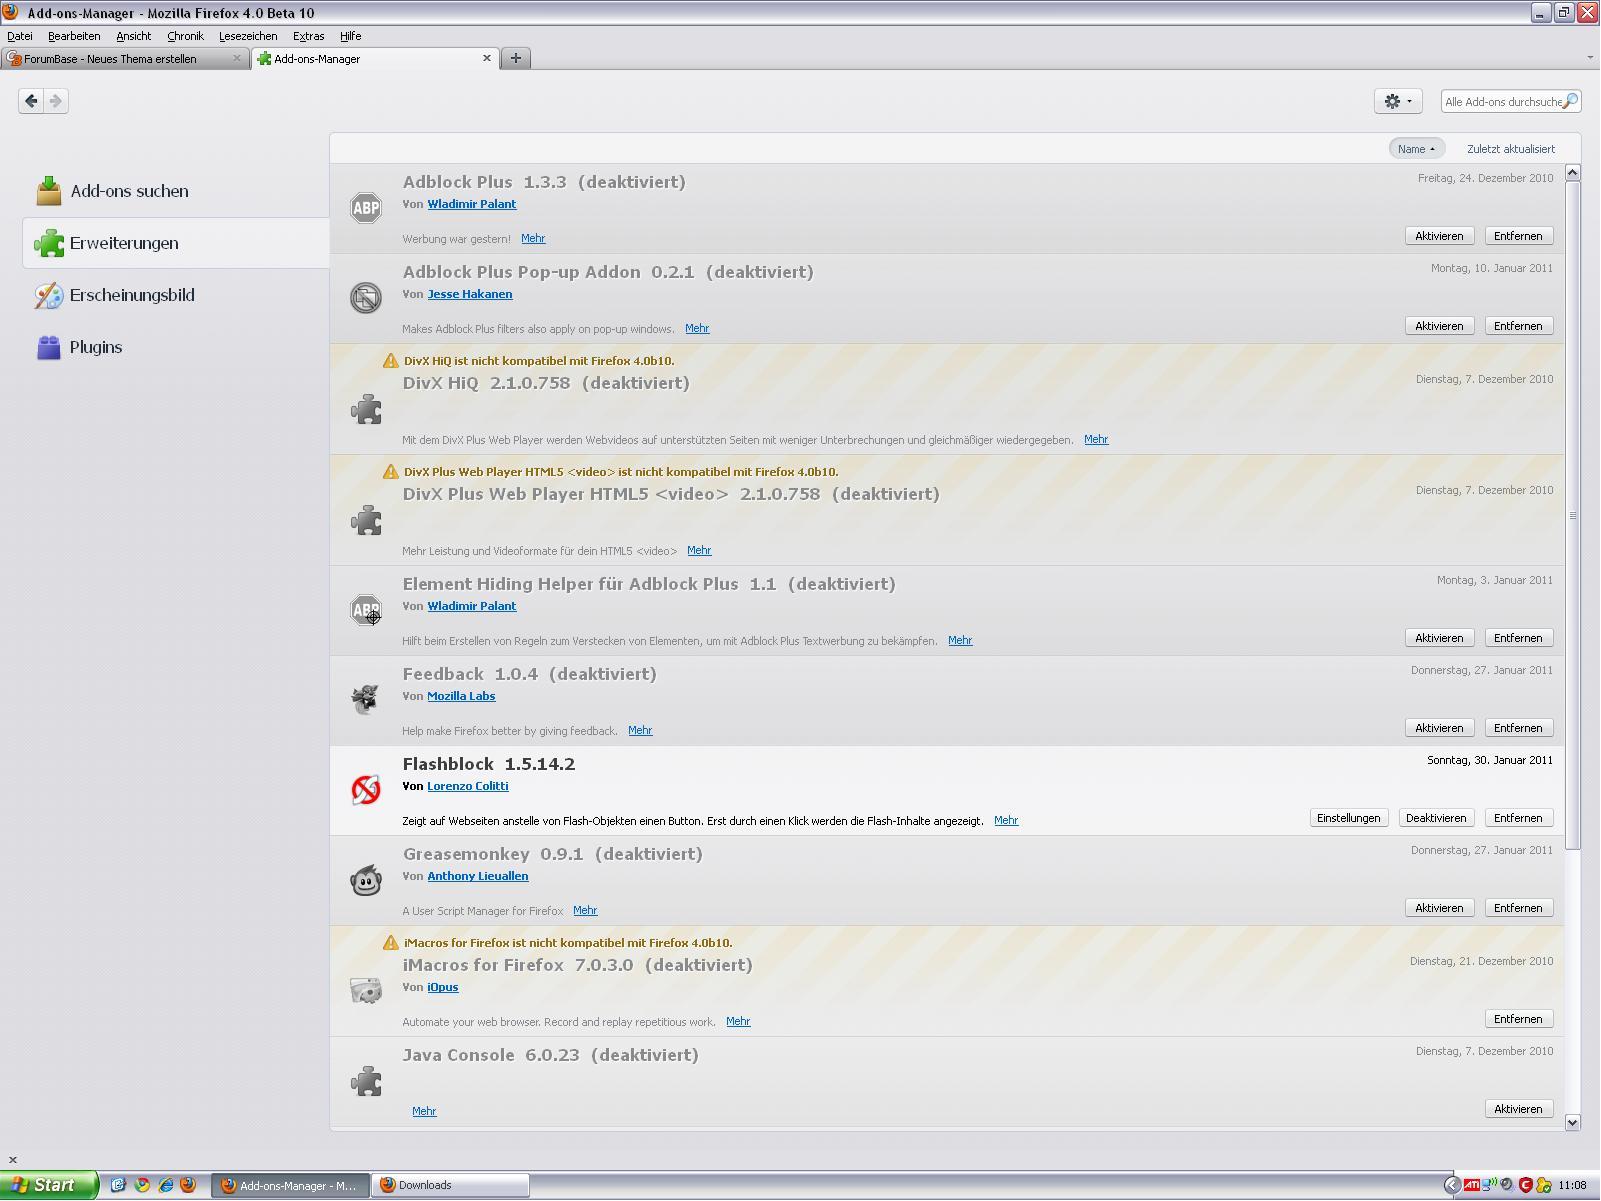Click the Element Hiding Helper ABP icon
This screenshot has height=1201, width=1601.
click(x=366, y=610)
